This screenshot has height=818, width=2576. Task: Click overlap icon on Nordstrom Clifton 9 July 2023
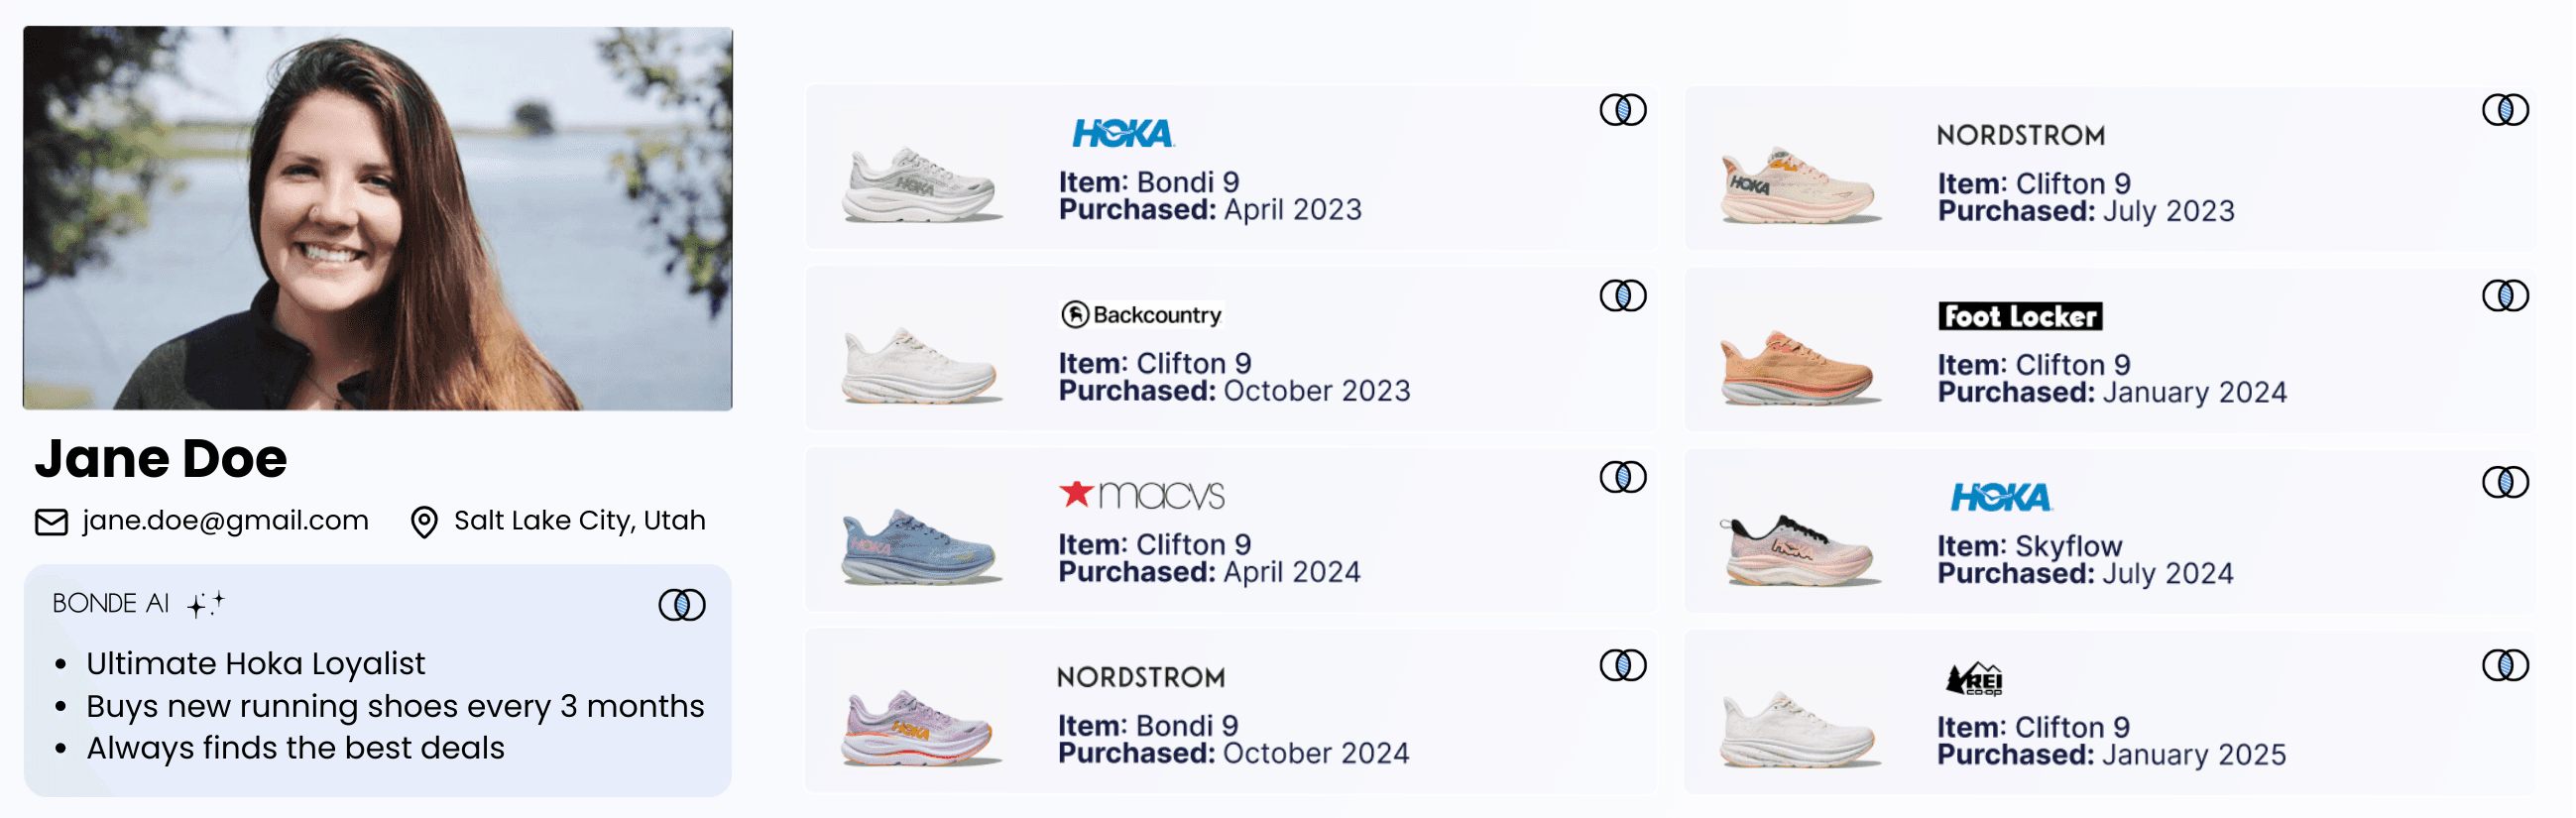[x=2504, y=109]
